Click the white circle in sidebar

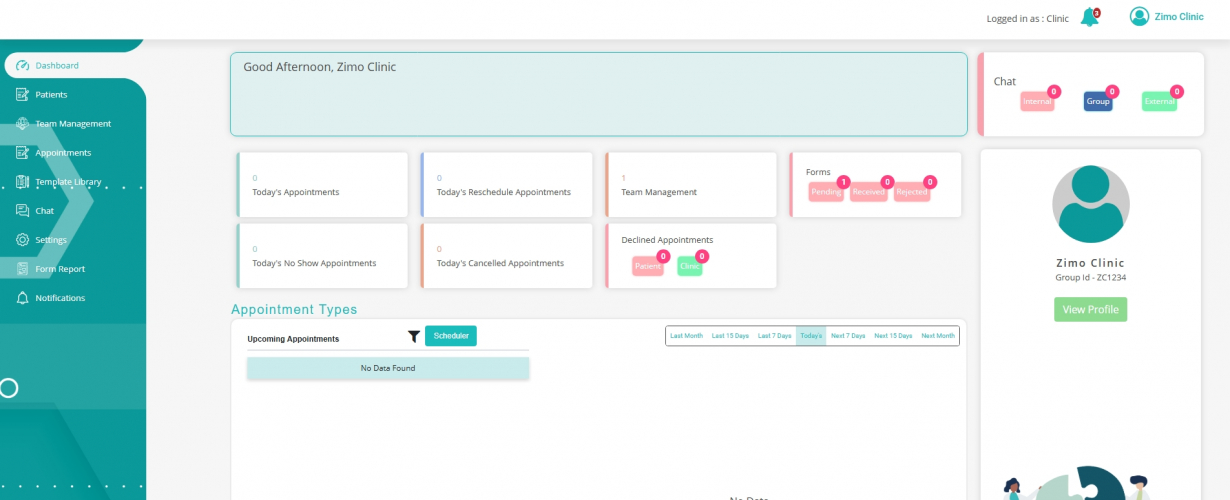9,388
